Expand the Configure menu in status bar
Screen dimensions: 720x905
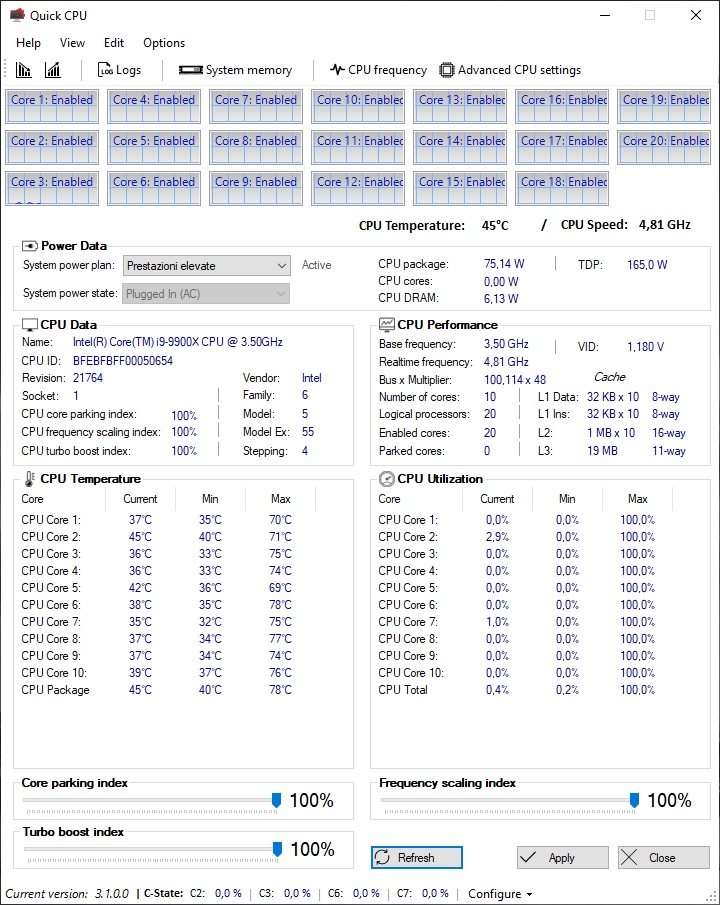click(500, 894)
